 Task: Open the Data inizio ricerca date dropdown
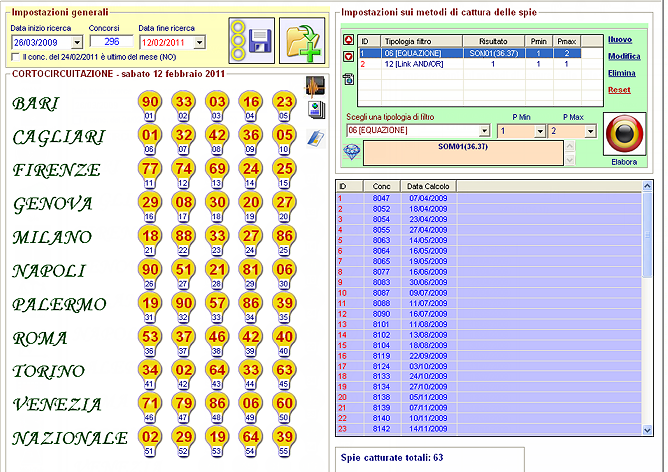77,42
